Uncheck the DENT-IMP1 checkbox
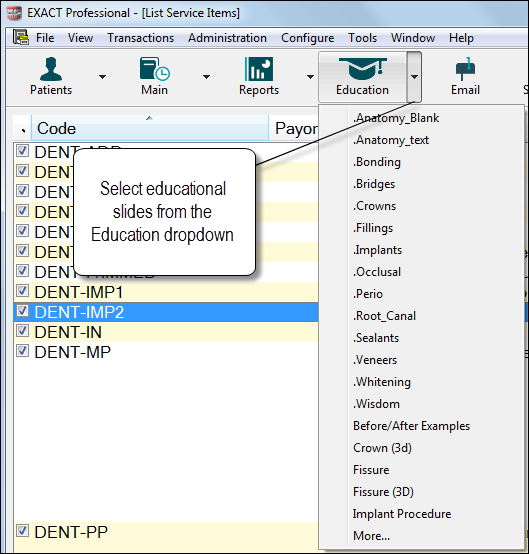This screenshot has width=529, height=554. (x=22, y=291)
